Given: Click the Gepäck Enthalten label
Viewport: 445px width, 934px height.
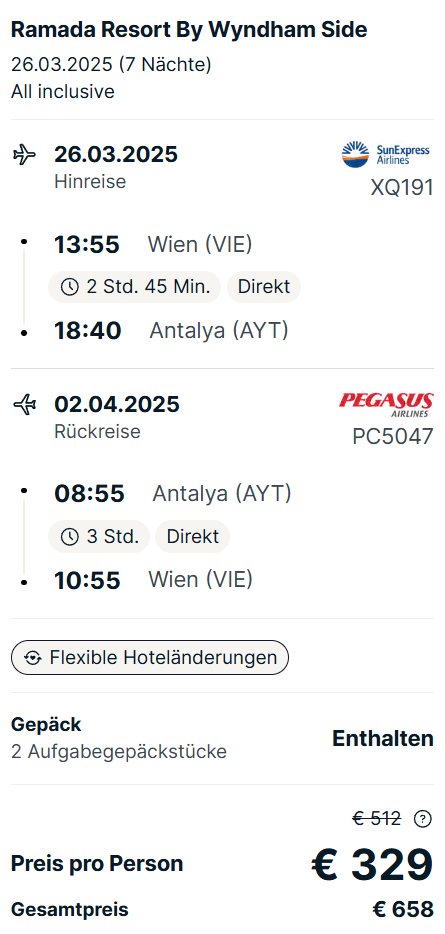Looking at the screenshot, I should tap(383, 739).
